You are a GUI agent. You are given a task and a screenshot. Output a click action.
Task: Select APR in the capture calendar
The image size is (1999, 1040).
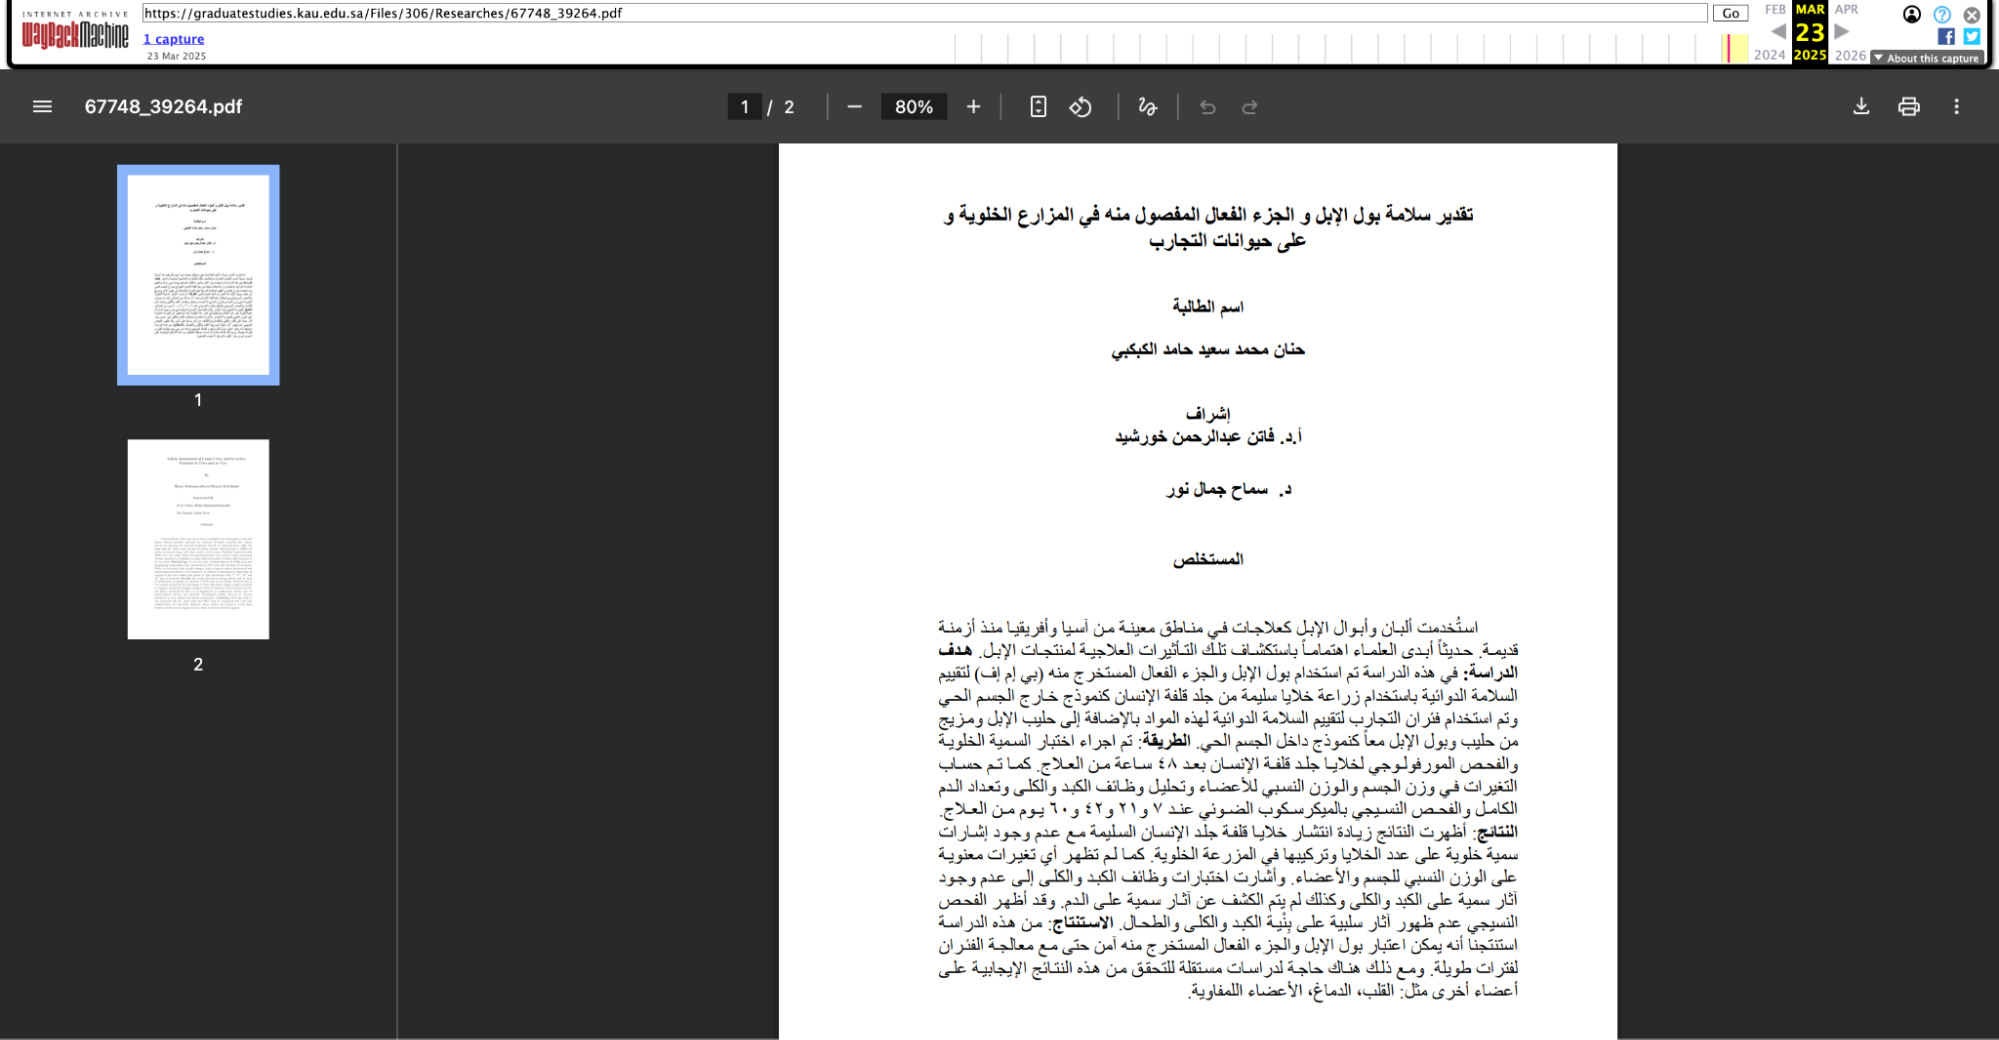point(1845,10)
